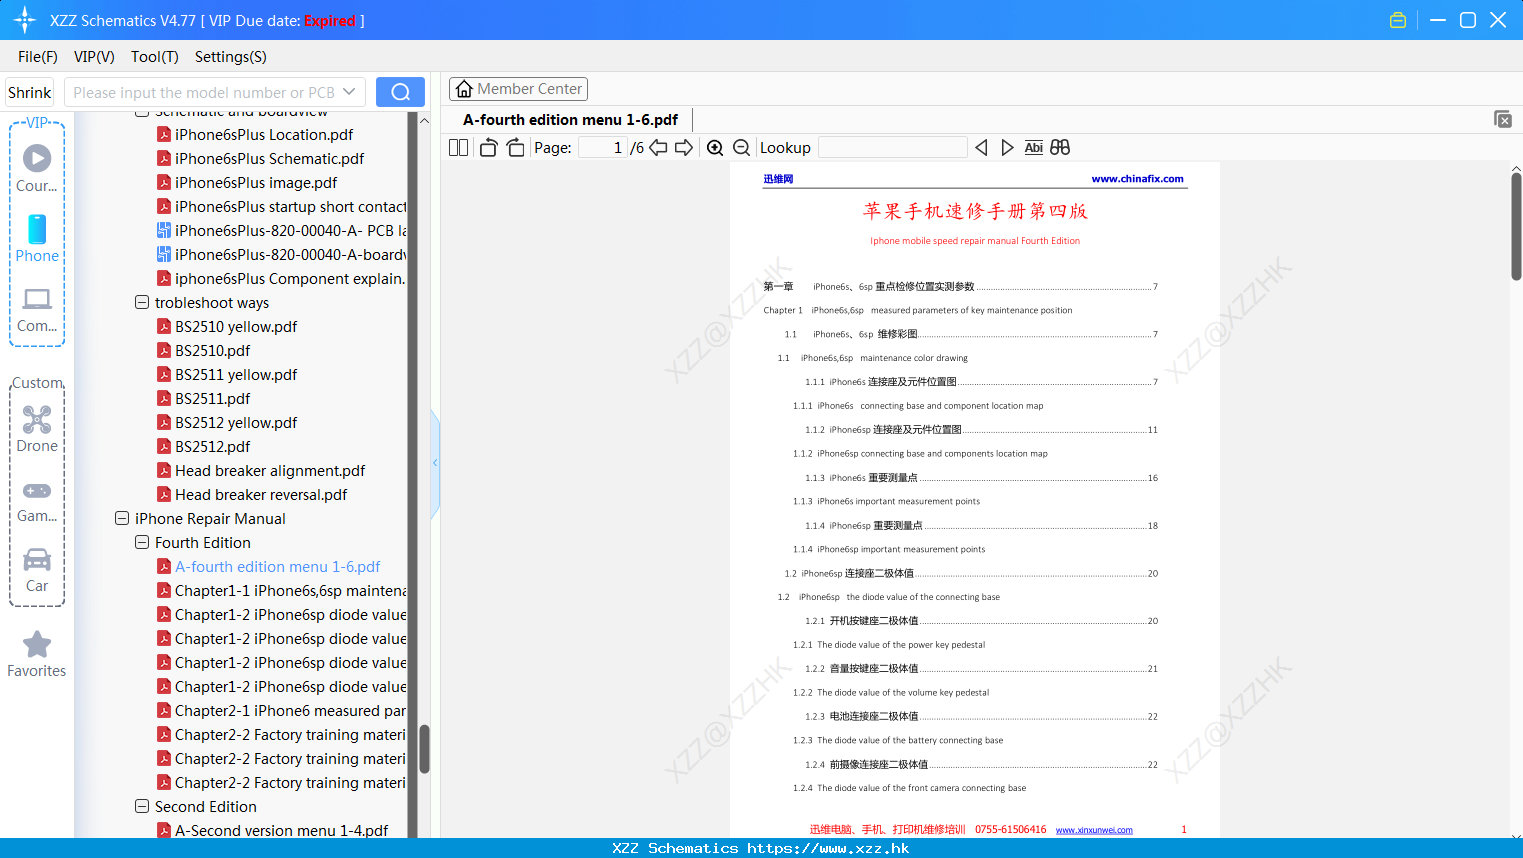The height and width of the screenshot is (858, 1523).
Task: Collapse the trobleshoot ways folder
Action: coord(142,302)
